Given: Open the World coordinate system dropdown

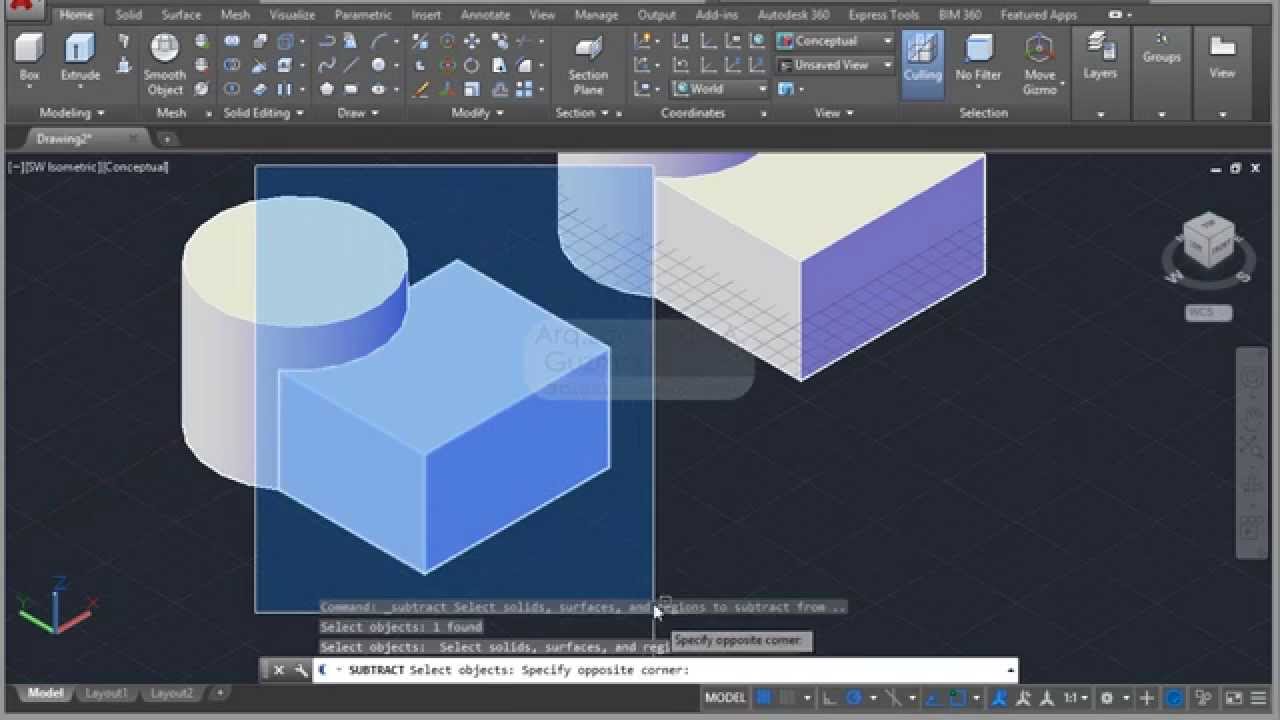Looking at the screenshot, I should pos(720,89).
